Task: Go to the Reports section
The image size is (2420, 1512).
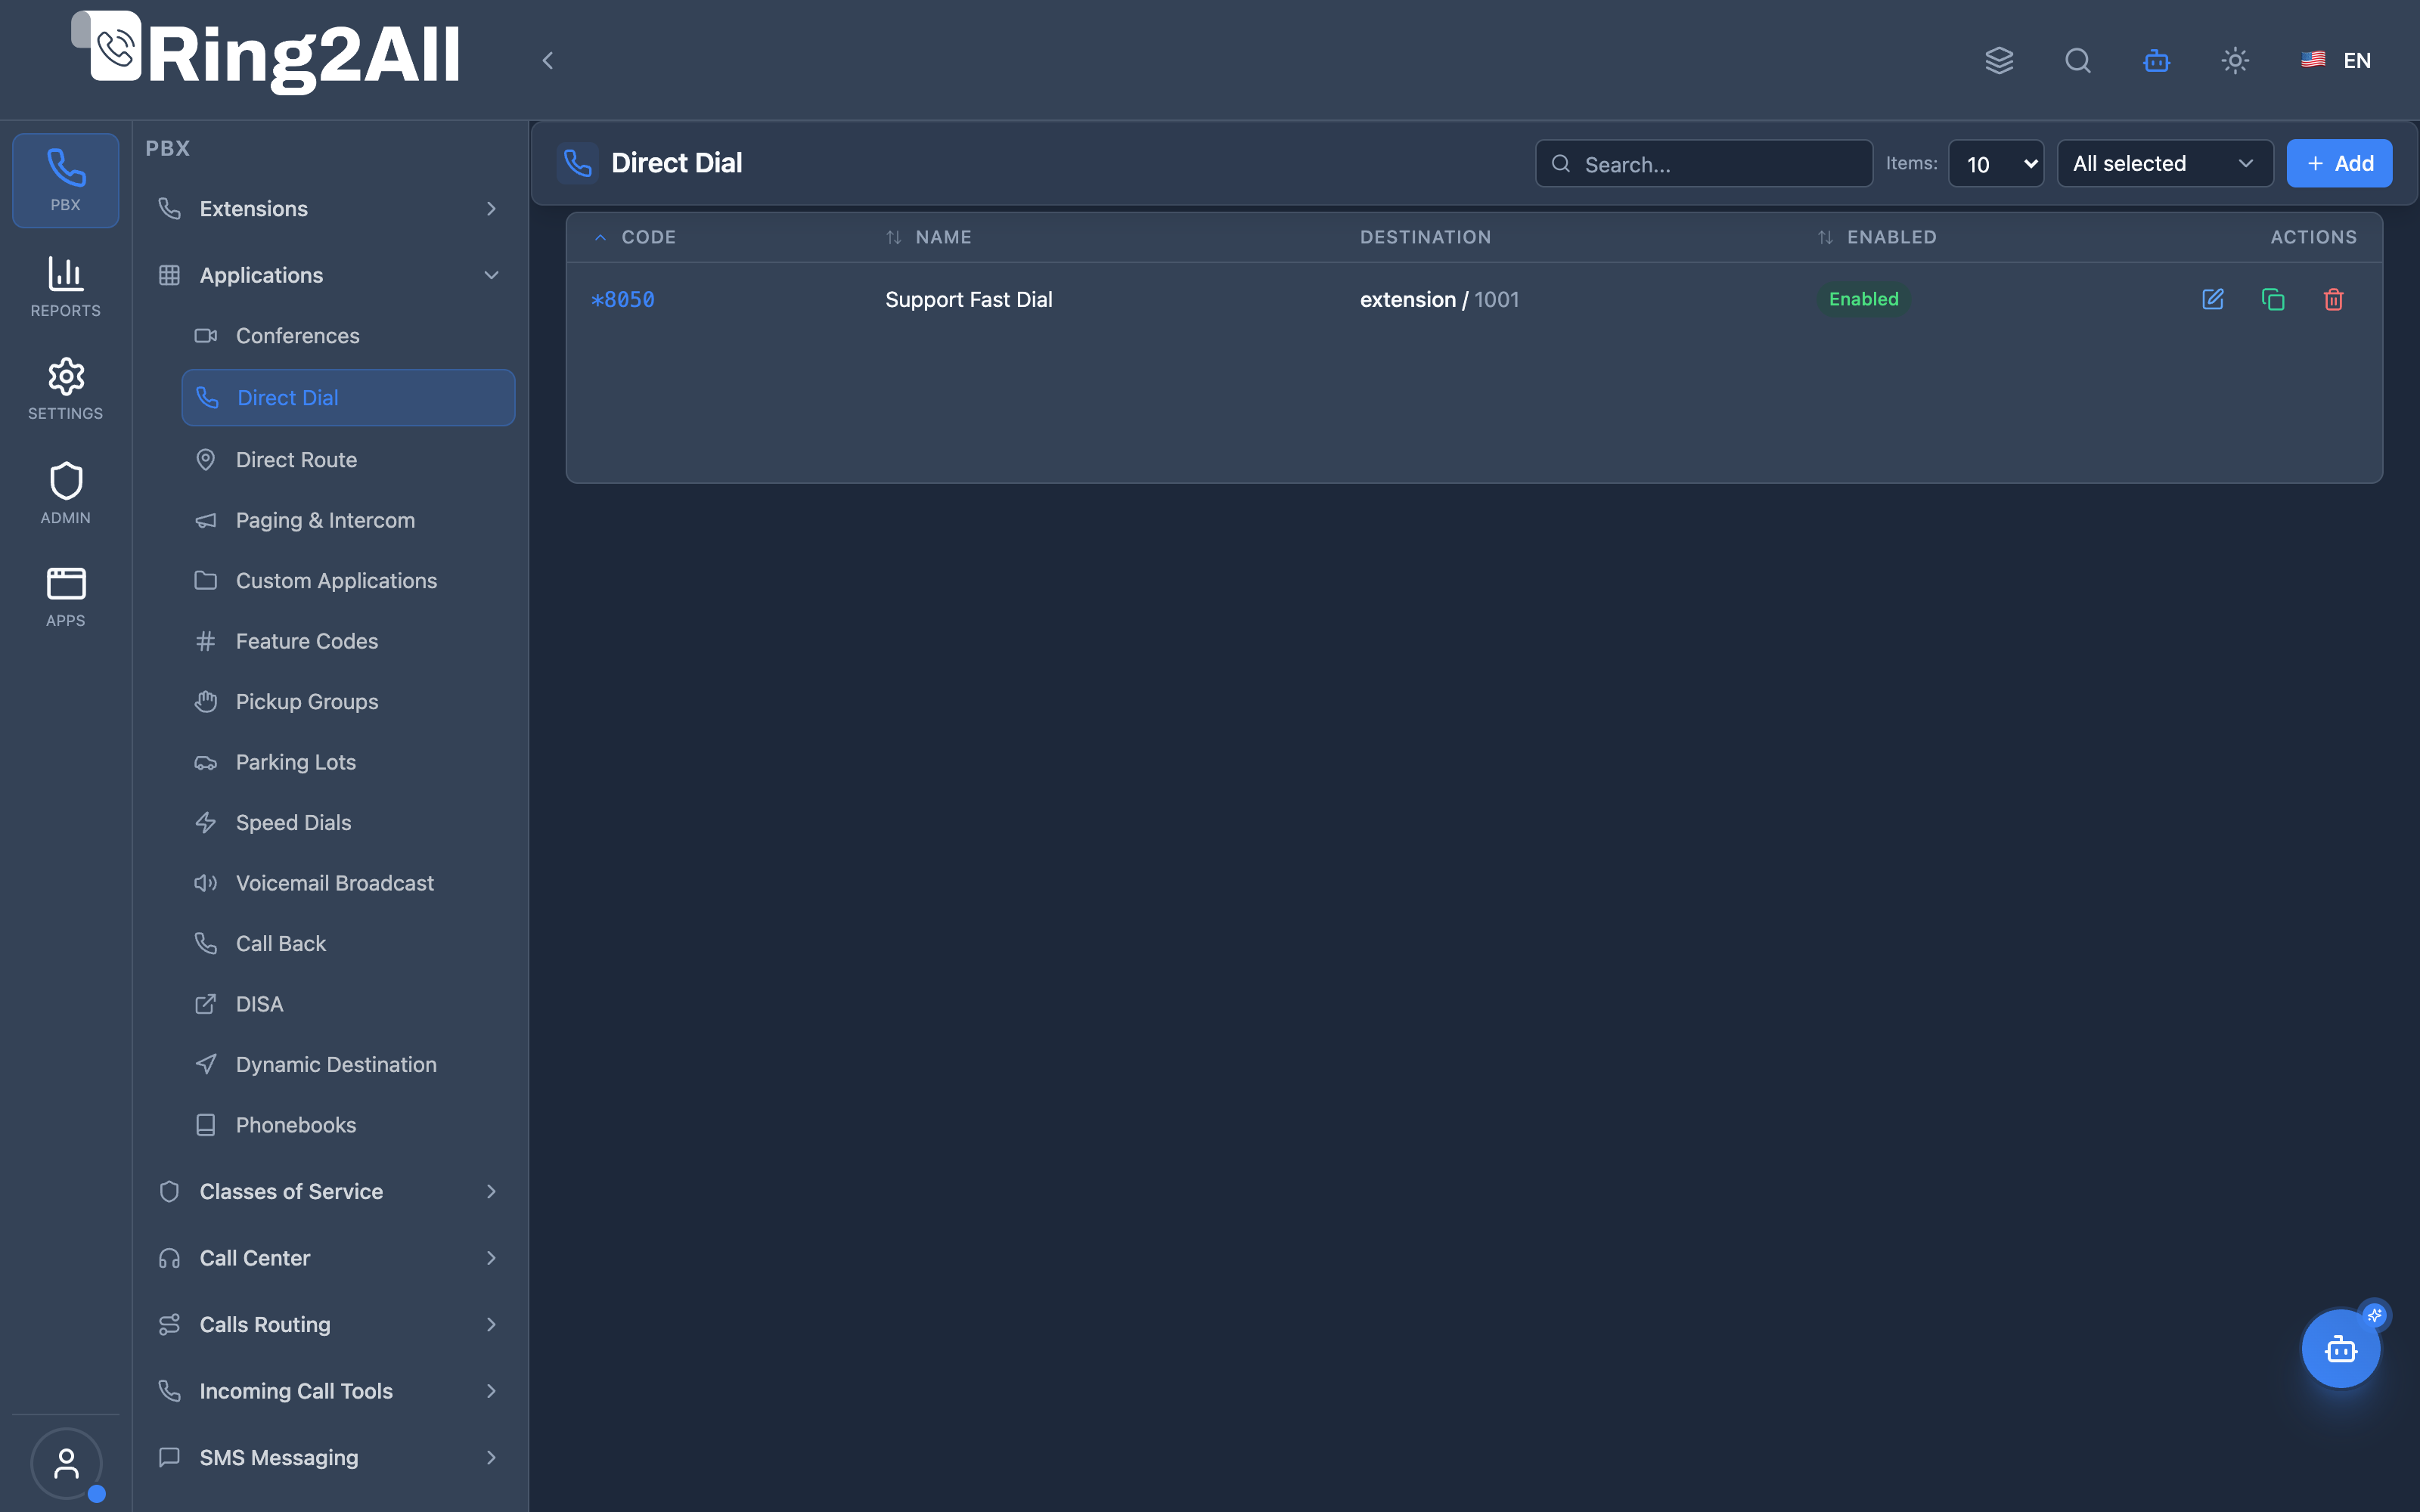Action: pos(66,286)
